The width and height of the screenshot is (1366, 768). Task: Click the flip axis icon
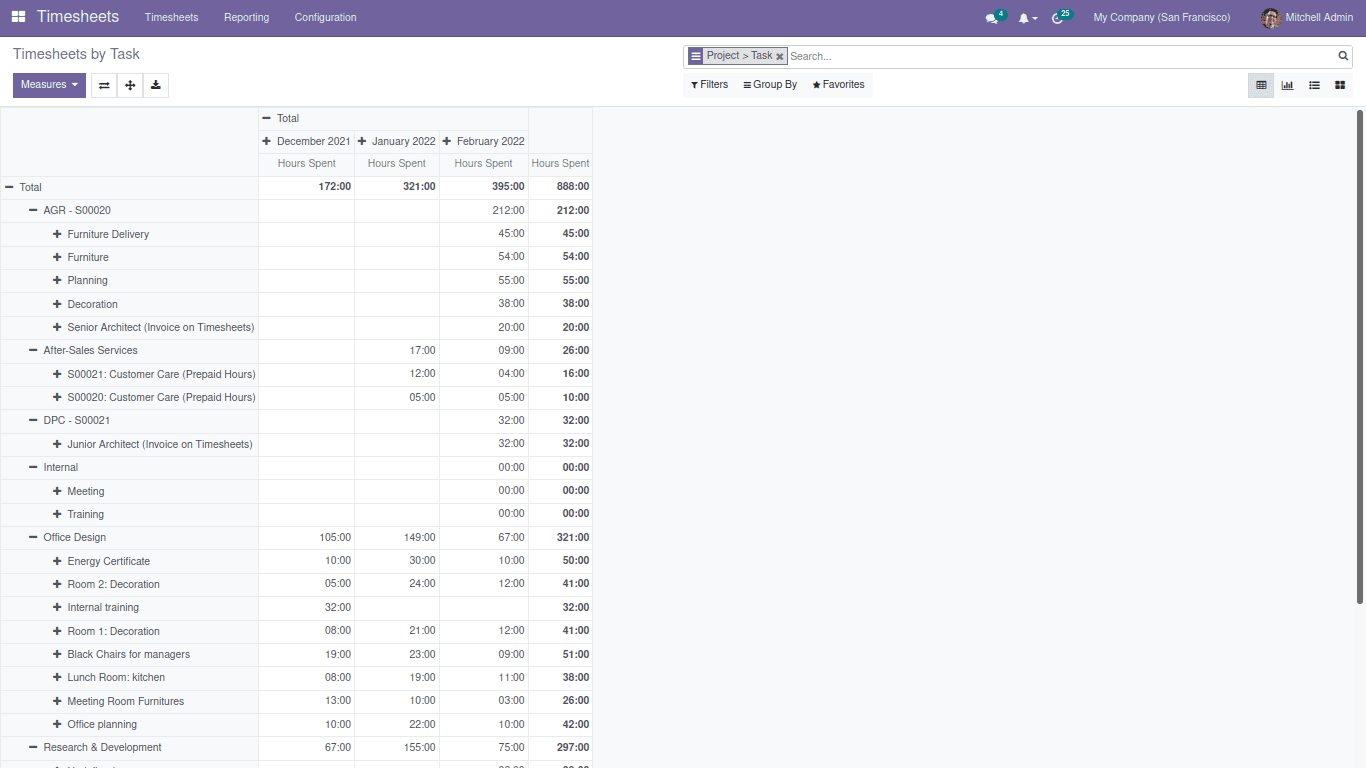(104, 85)
